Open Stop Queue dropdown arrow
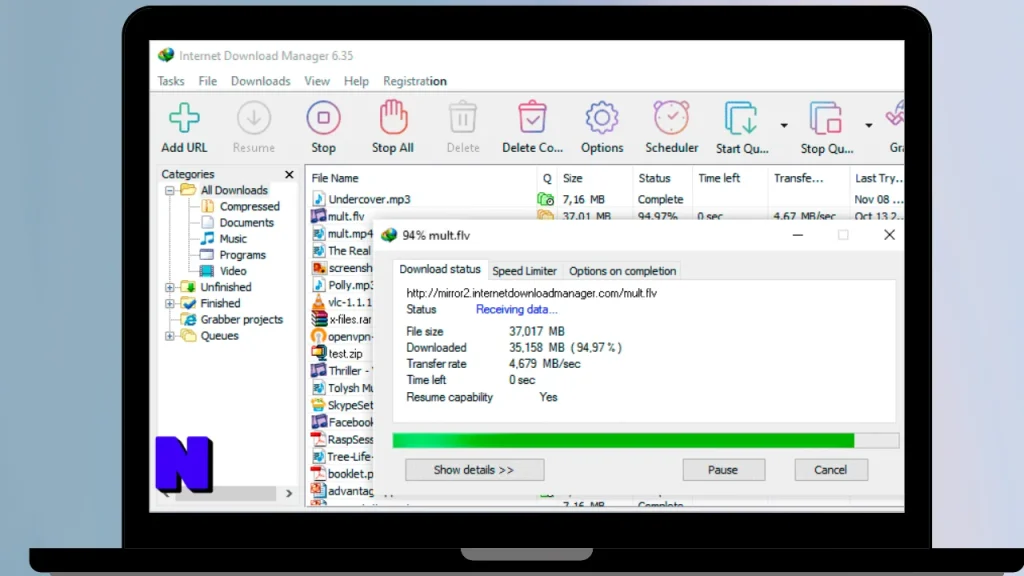This screenshot has height=576, width=1024. coord(869,125)
